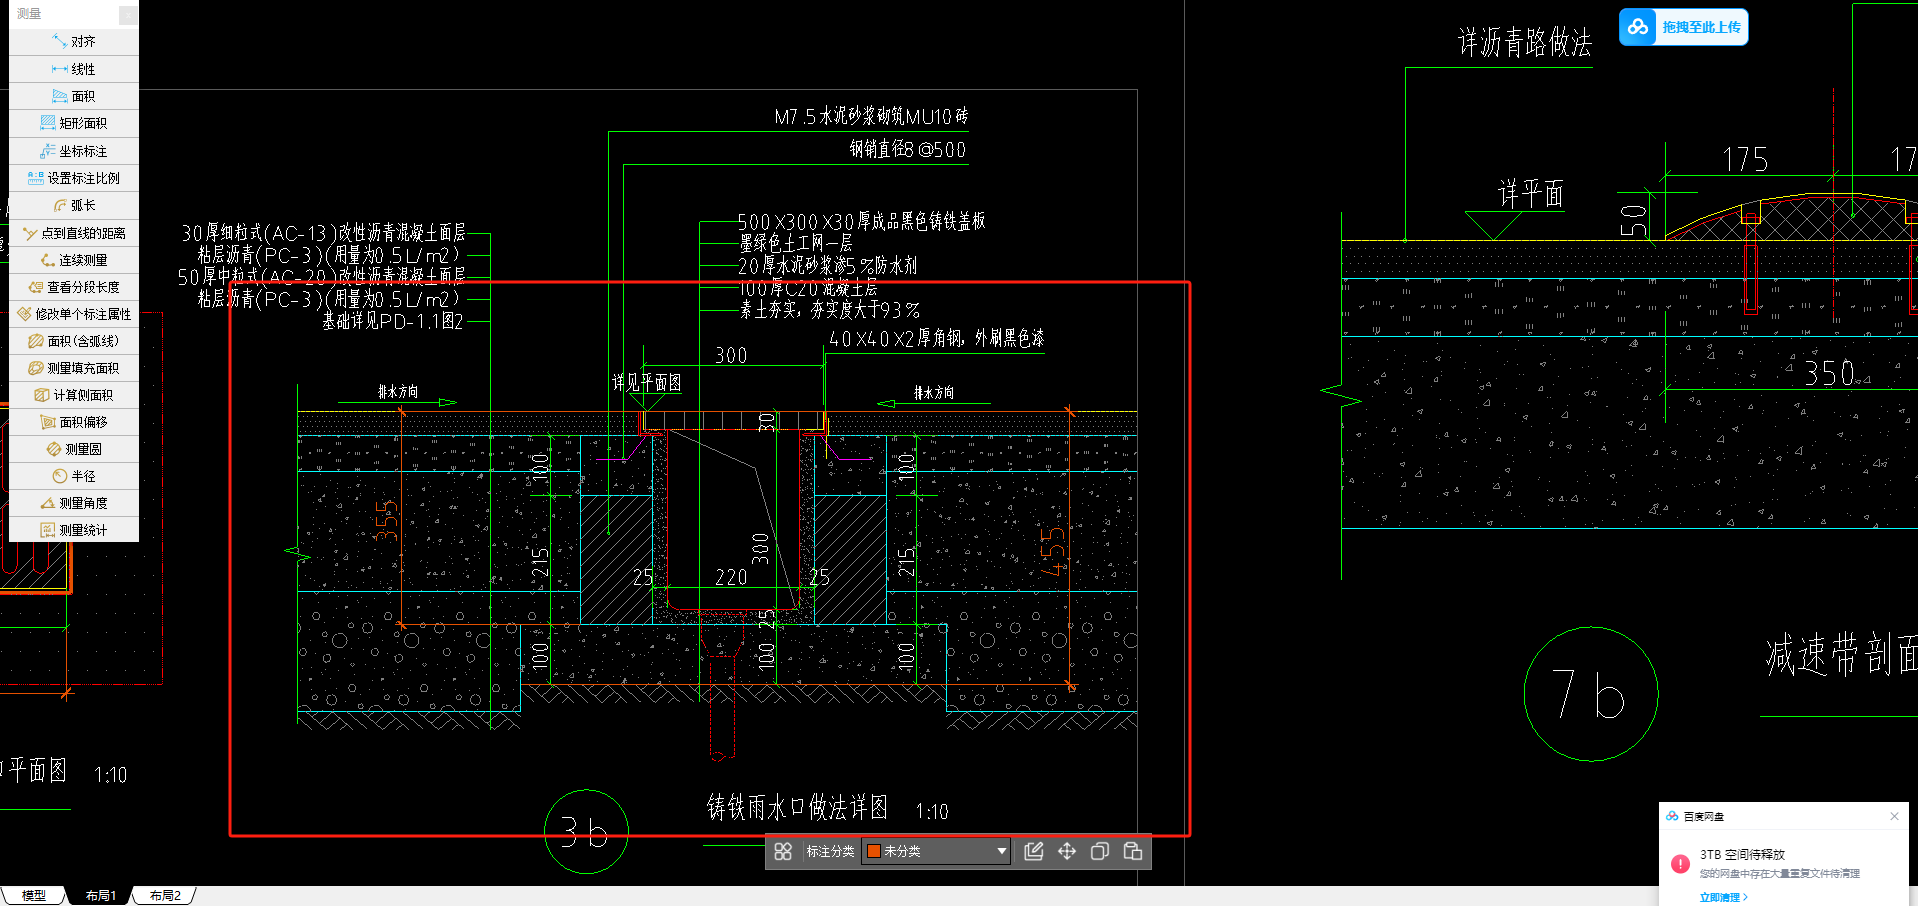The width and height of the screenshot is (1918, 906).
Task: Open the 未分类 annotation category dropdown
Action: pos(936,851)
